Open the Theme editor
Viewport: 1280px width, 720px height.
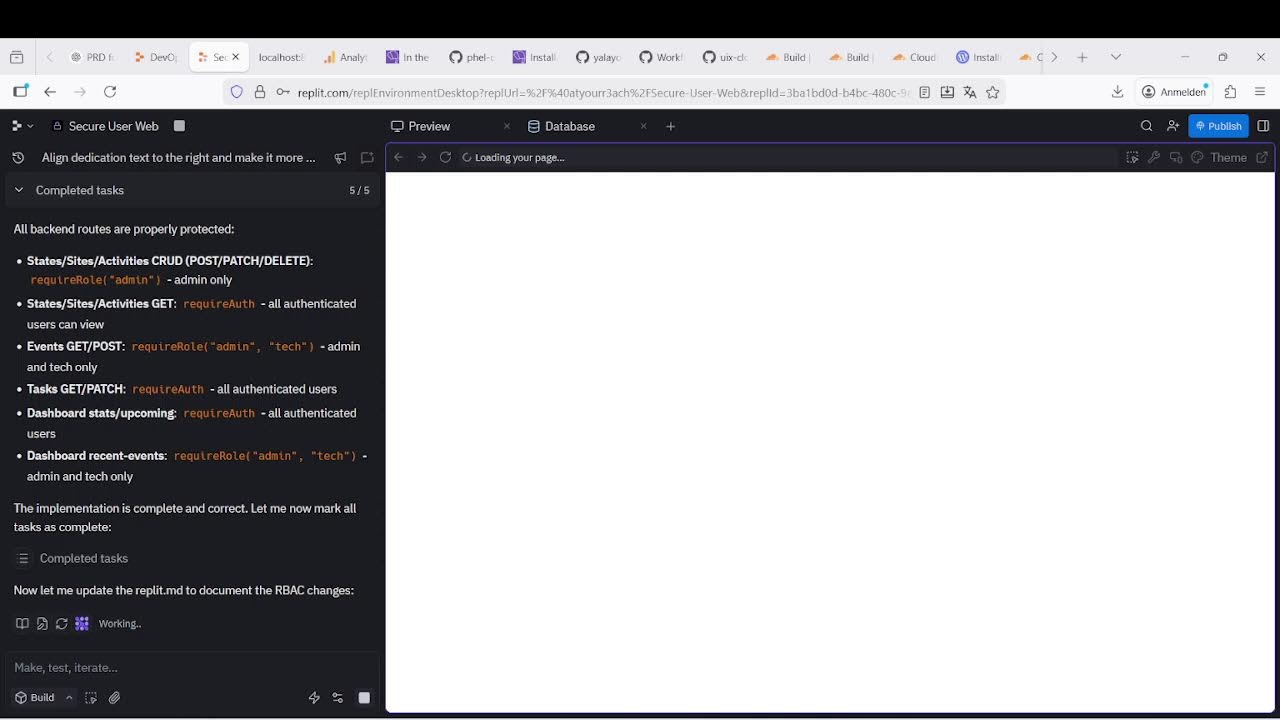coord(1219,157)
